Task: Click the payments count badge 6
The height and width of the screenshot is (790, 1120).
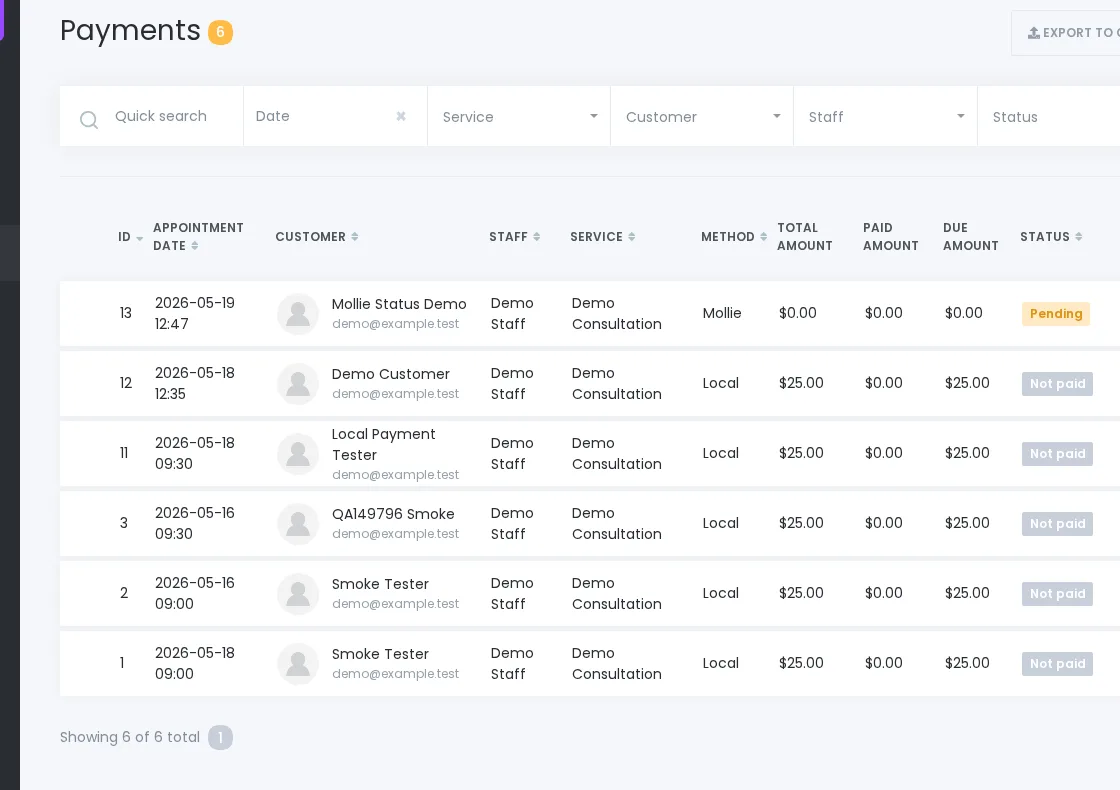Action: click(x=220, y=32)
